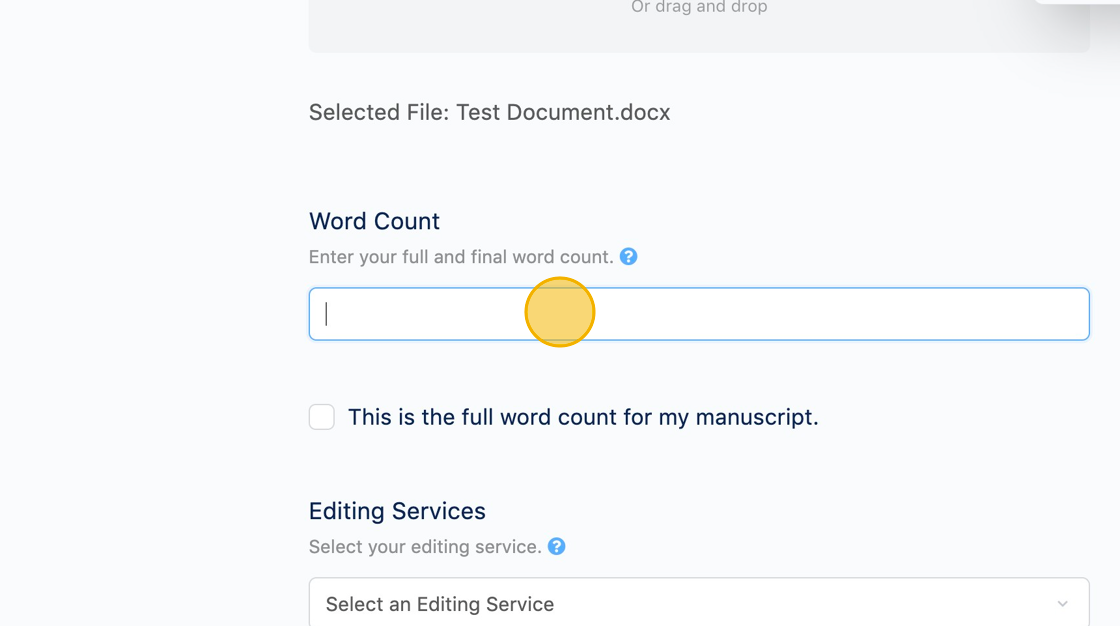Open the Word Count help tooltip icon
Image resolution: width=1120 pixels, height=626 pixels.
click(x=629, y=257)
